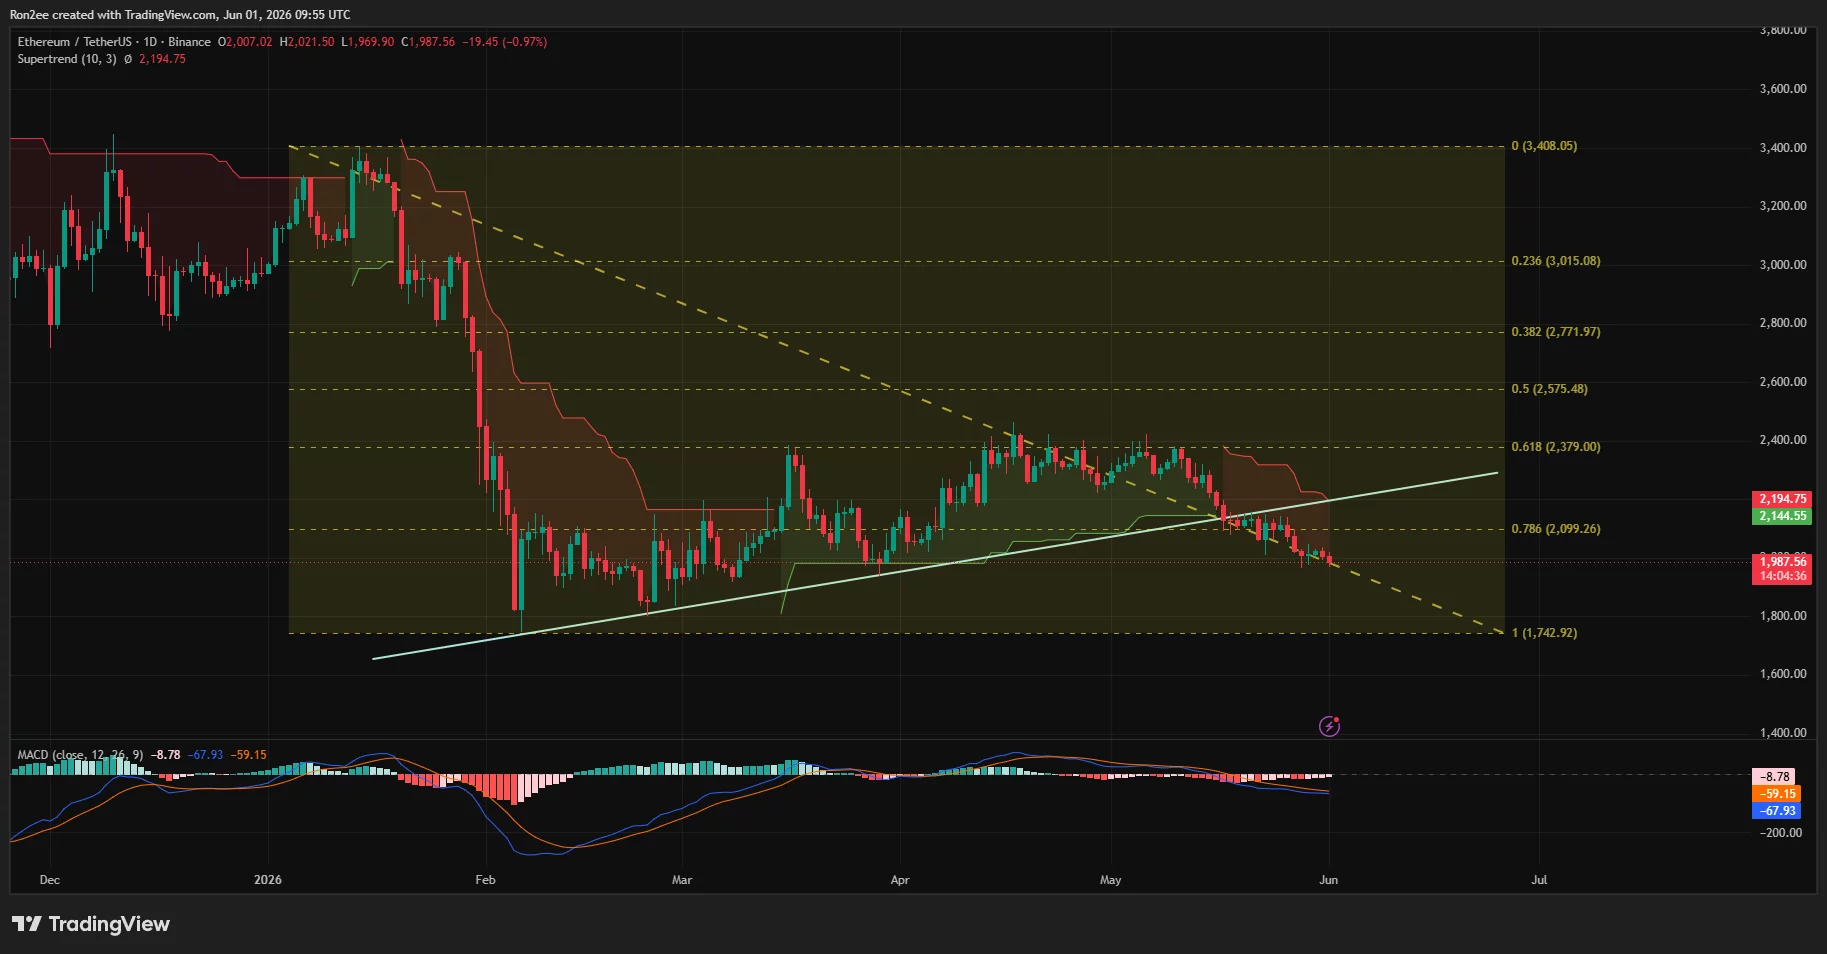Click the high price value H2,021.50
This screenshot has height=954, width=1827.
[307, 42]
